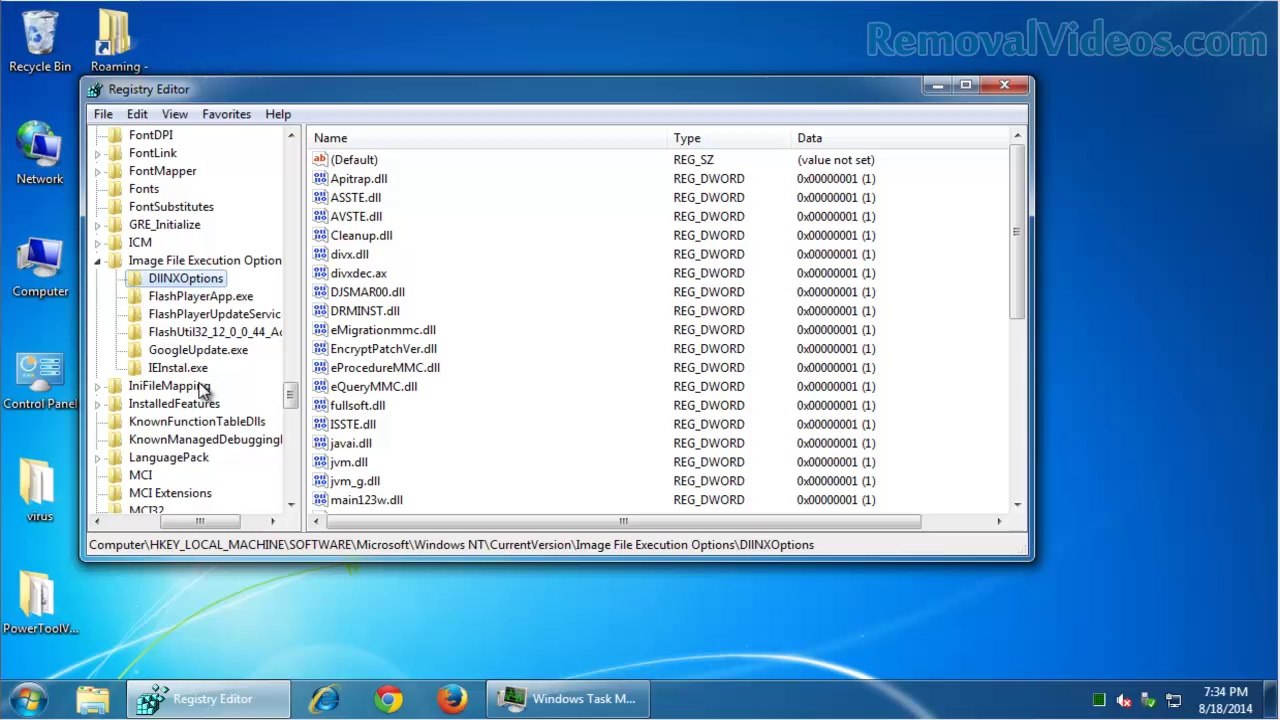1280x720 pixels.
Task: Sort values by the Name column header
Action: point(488,138)
